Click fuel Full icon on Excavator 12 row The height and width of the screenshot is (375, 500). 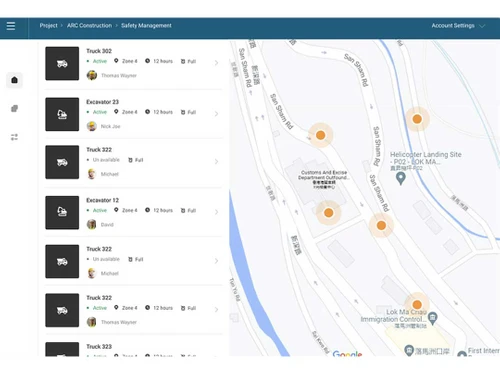[x=183, y=210]
